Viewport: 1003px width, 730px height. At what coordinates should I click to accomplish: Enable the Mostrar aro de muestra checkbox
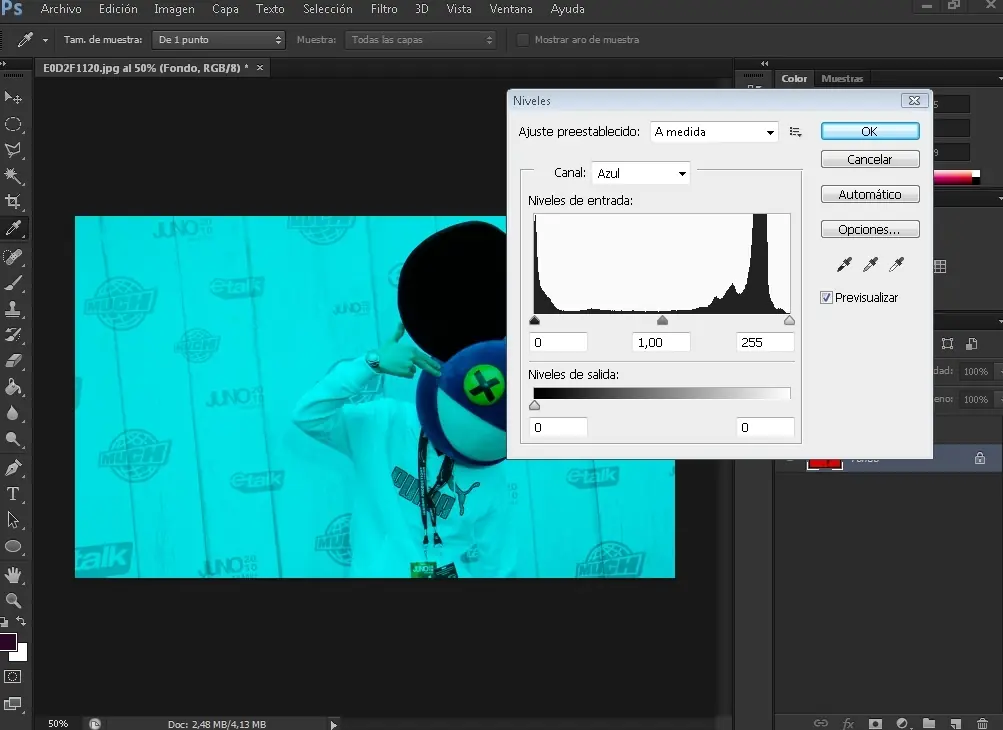coord(523,40)
